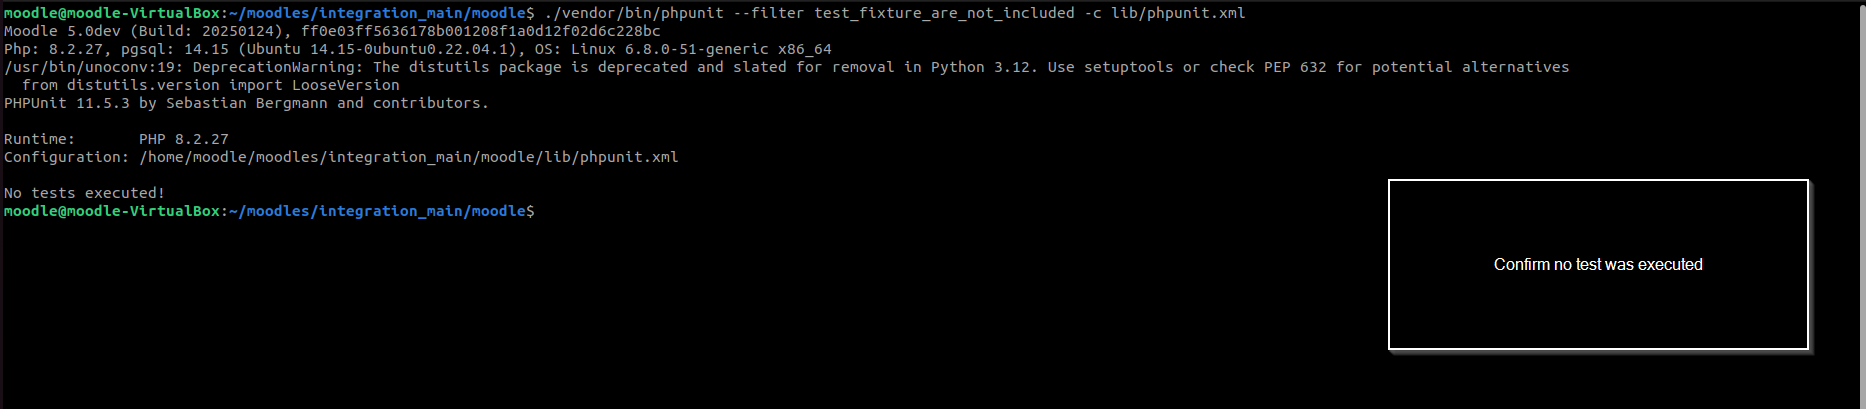Click the bottom empty shell prompt
This screenshot has width=1866, height=409.
click(x=270, y=211)
